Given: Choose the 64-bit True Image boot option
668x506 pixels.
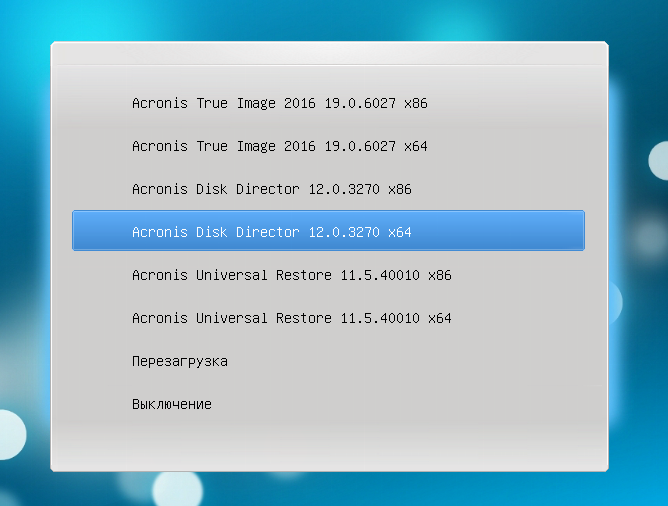Looking at the screenshot, I should [280, 146].
